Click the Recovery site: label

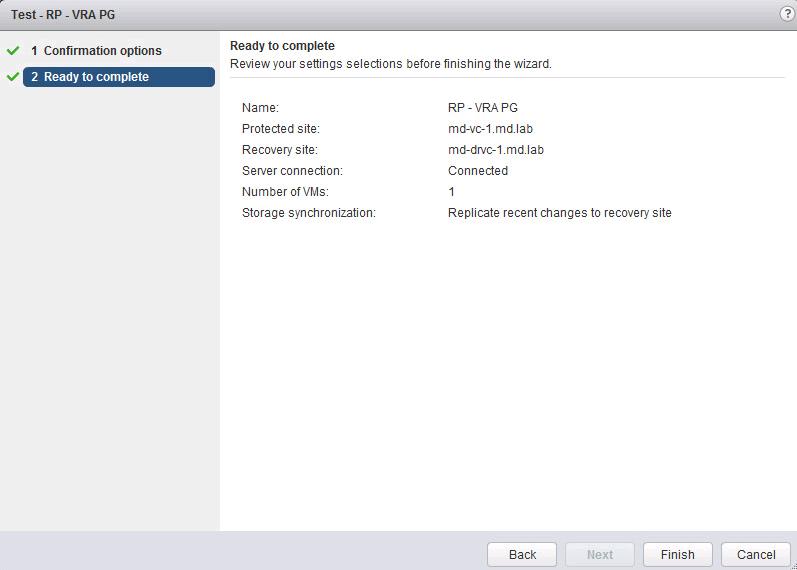tap(280, 150)
